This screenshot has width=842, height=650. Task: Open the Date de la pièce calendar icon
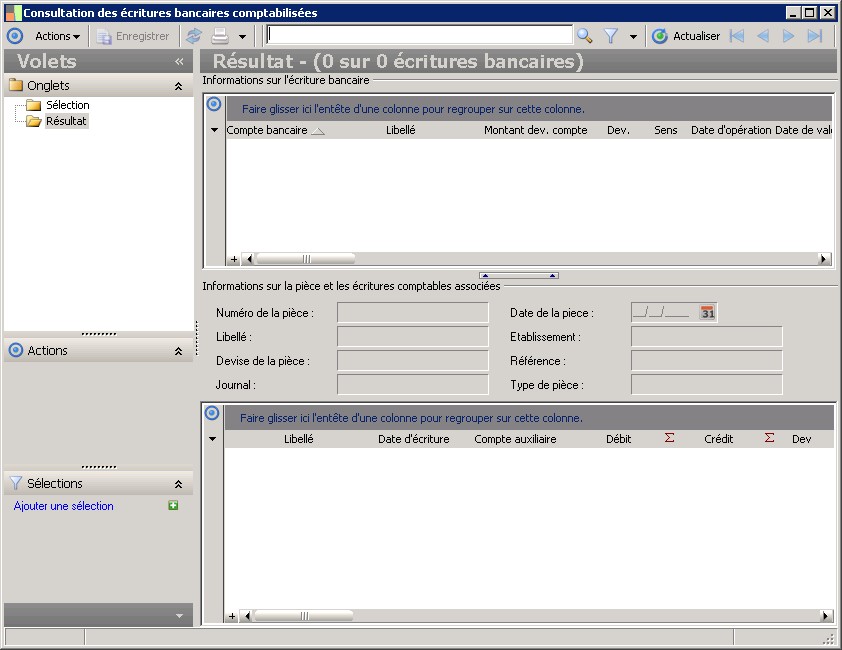(708, 313)
